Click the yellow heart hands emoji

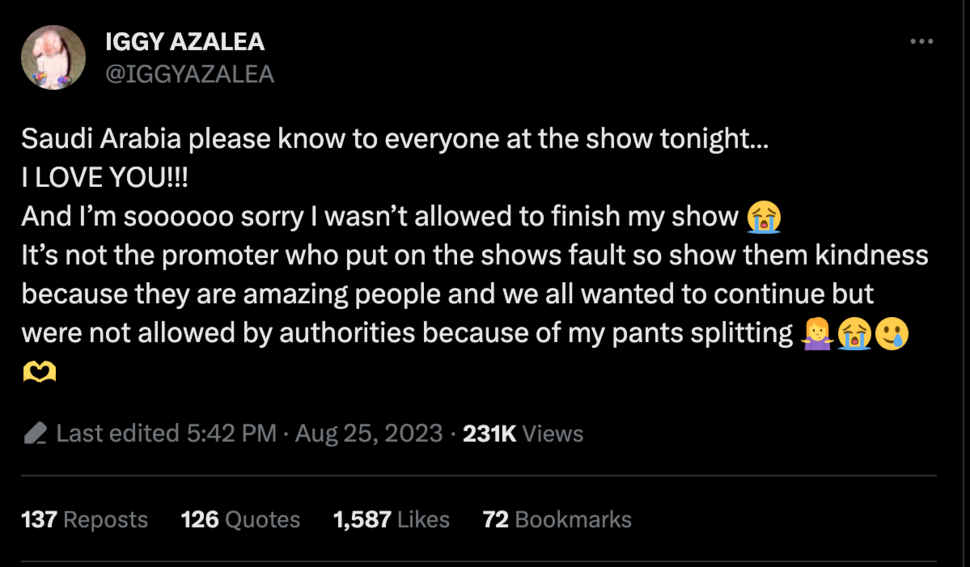39,372
